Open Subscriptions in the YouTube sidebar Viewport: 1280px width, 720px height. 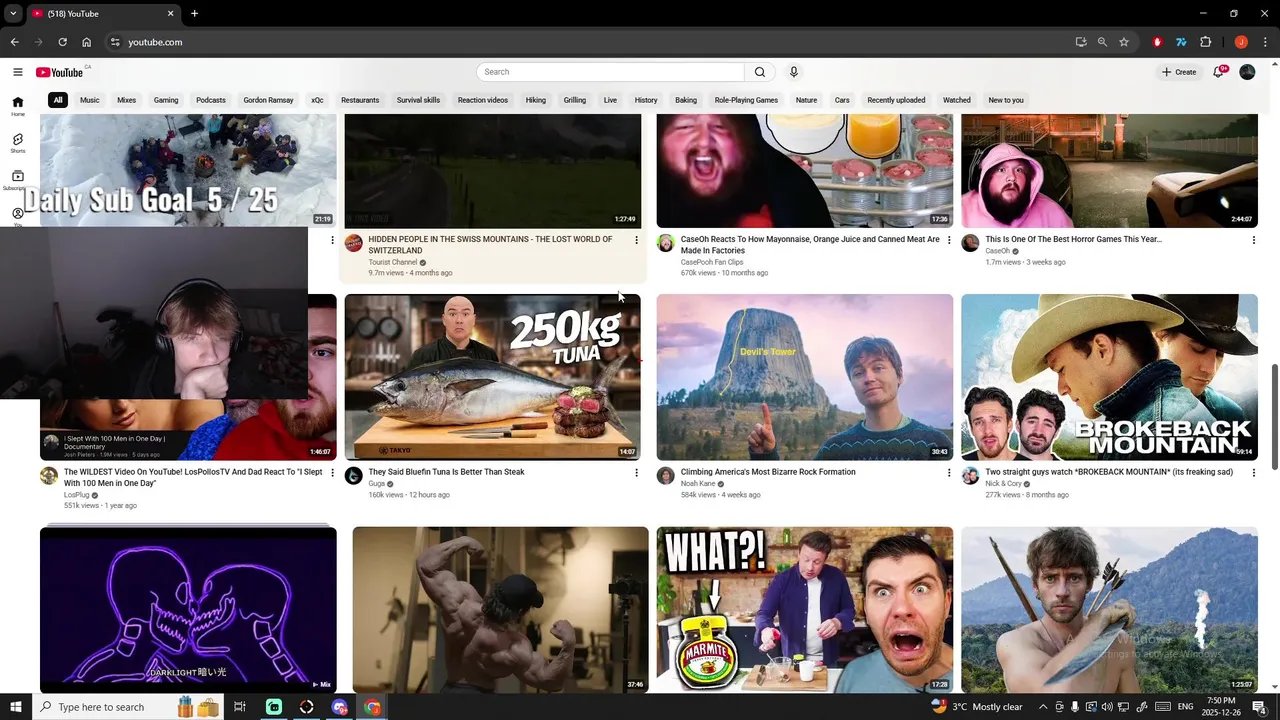point(17,180)
